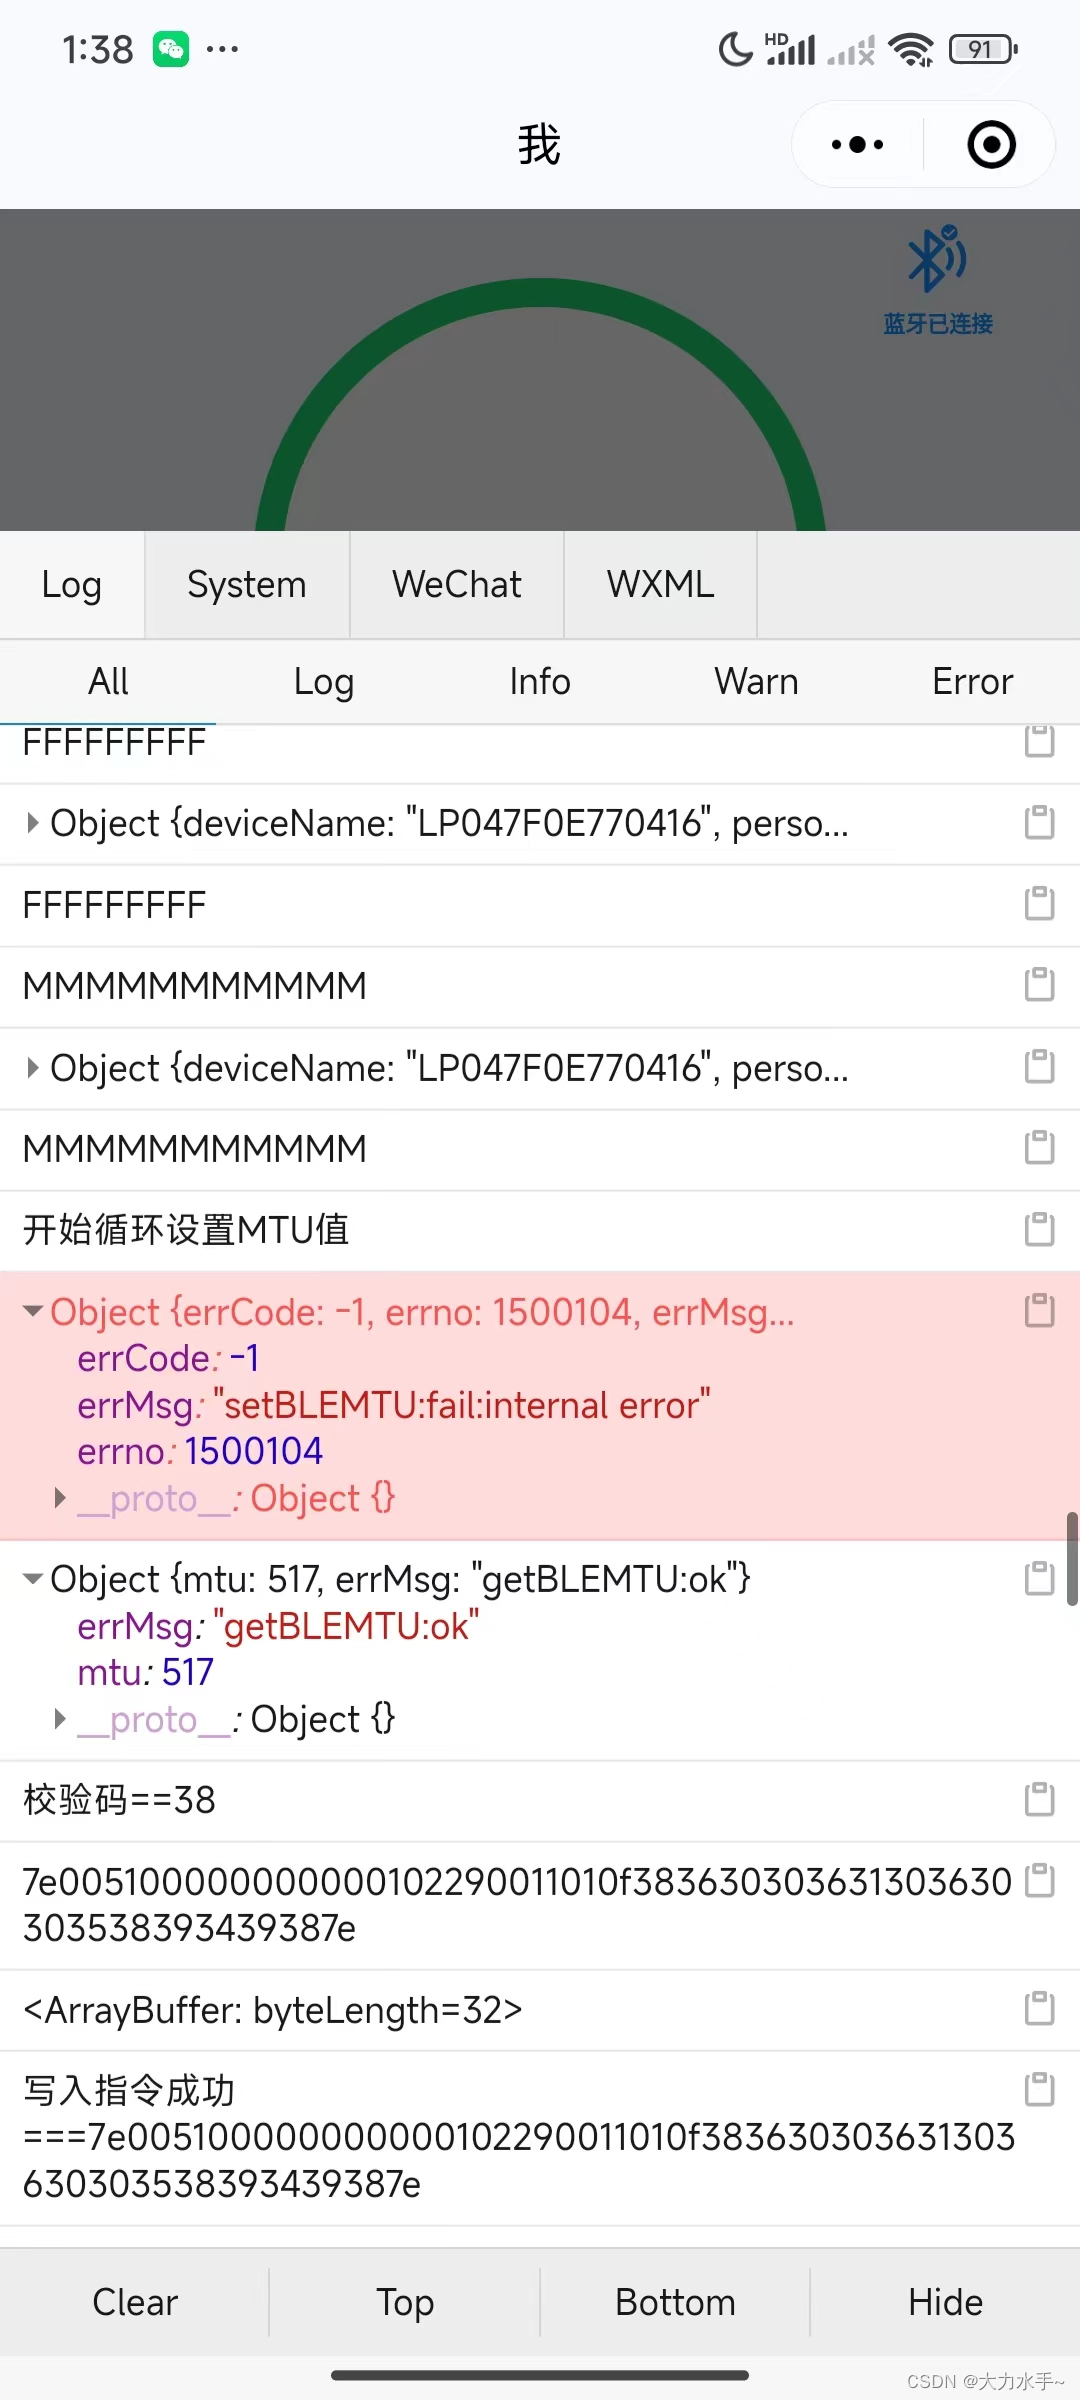Expand __proto__ under getBLEMTU:ok object
Viewport: 1080px width, 2400px height.
(x=60, y=1719)
